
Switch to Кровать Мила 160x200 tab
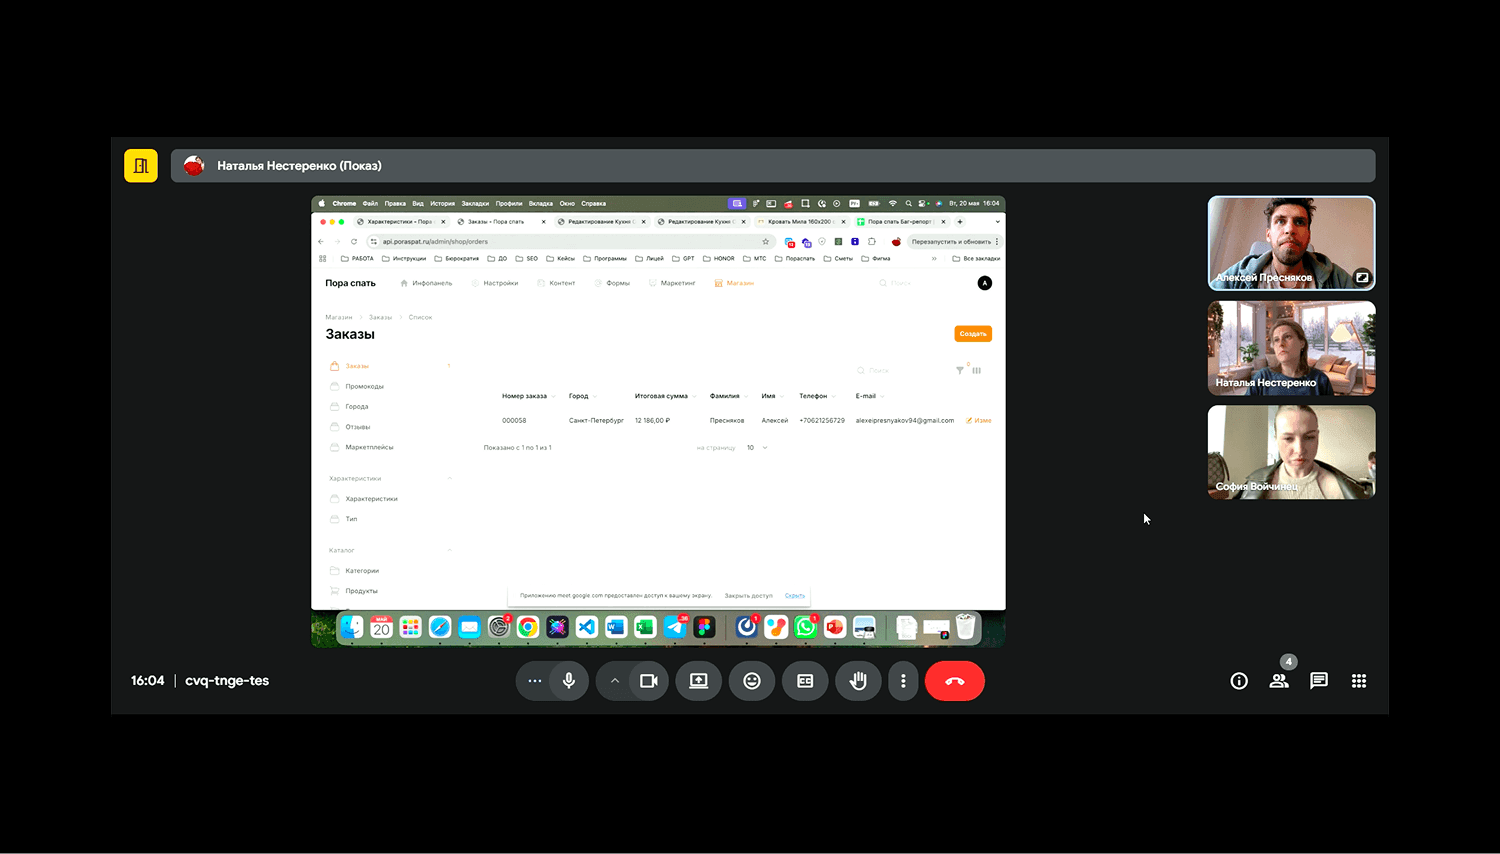click(800, 222)
